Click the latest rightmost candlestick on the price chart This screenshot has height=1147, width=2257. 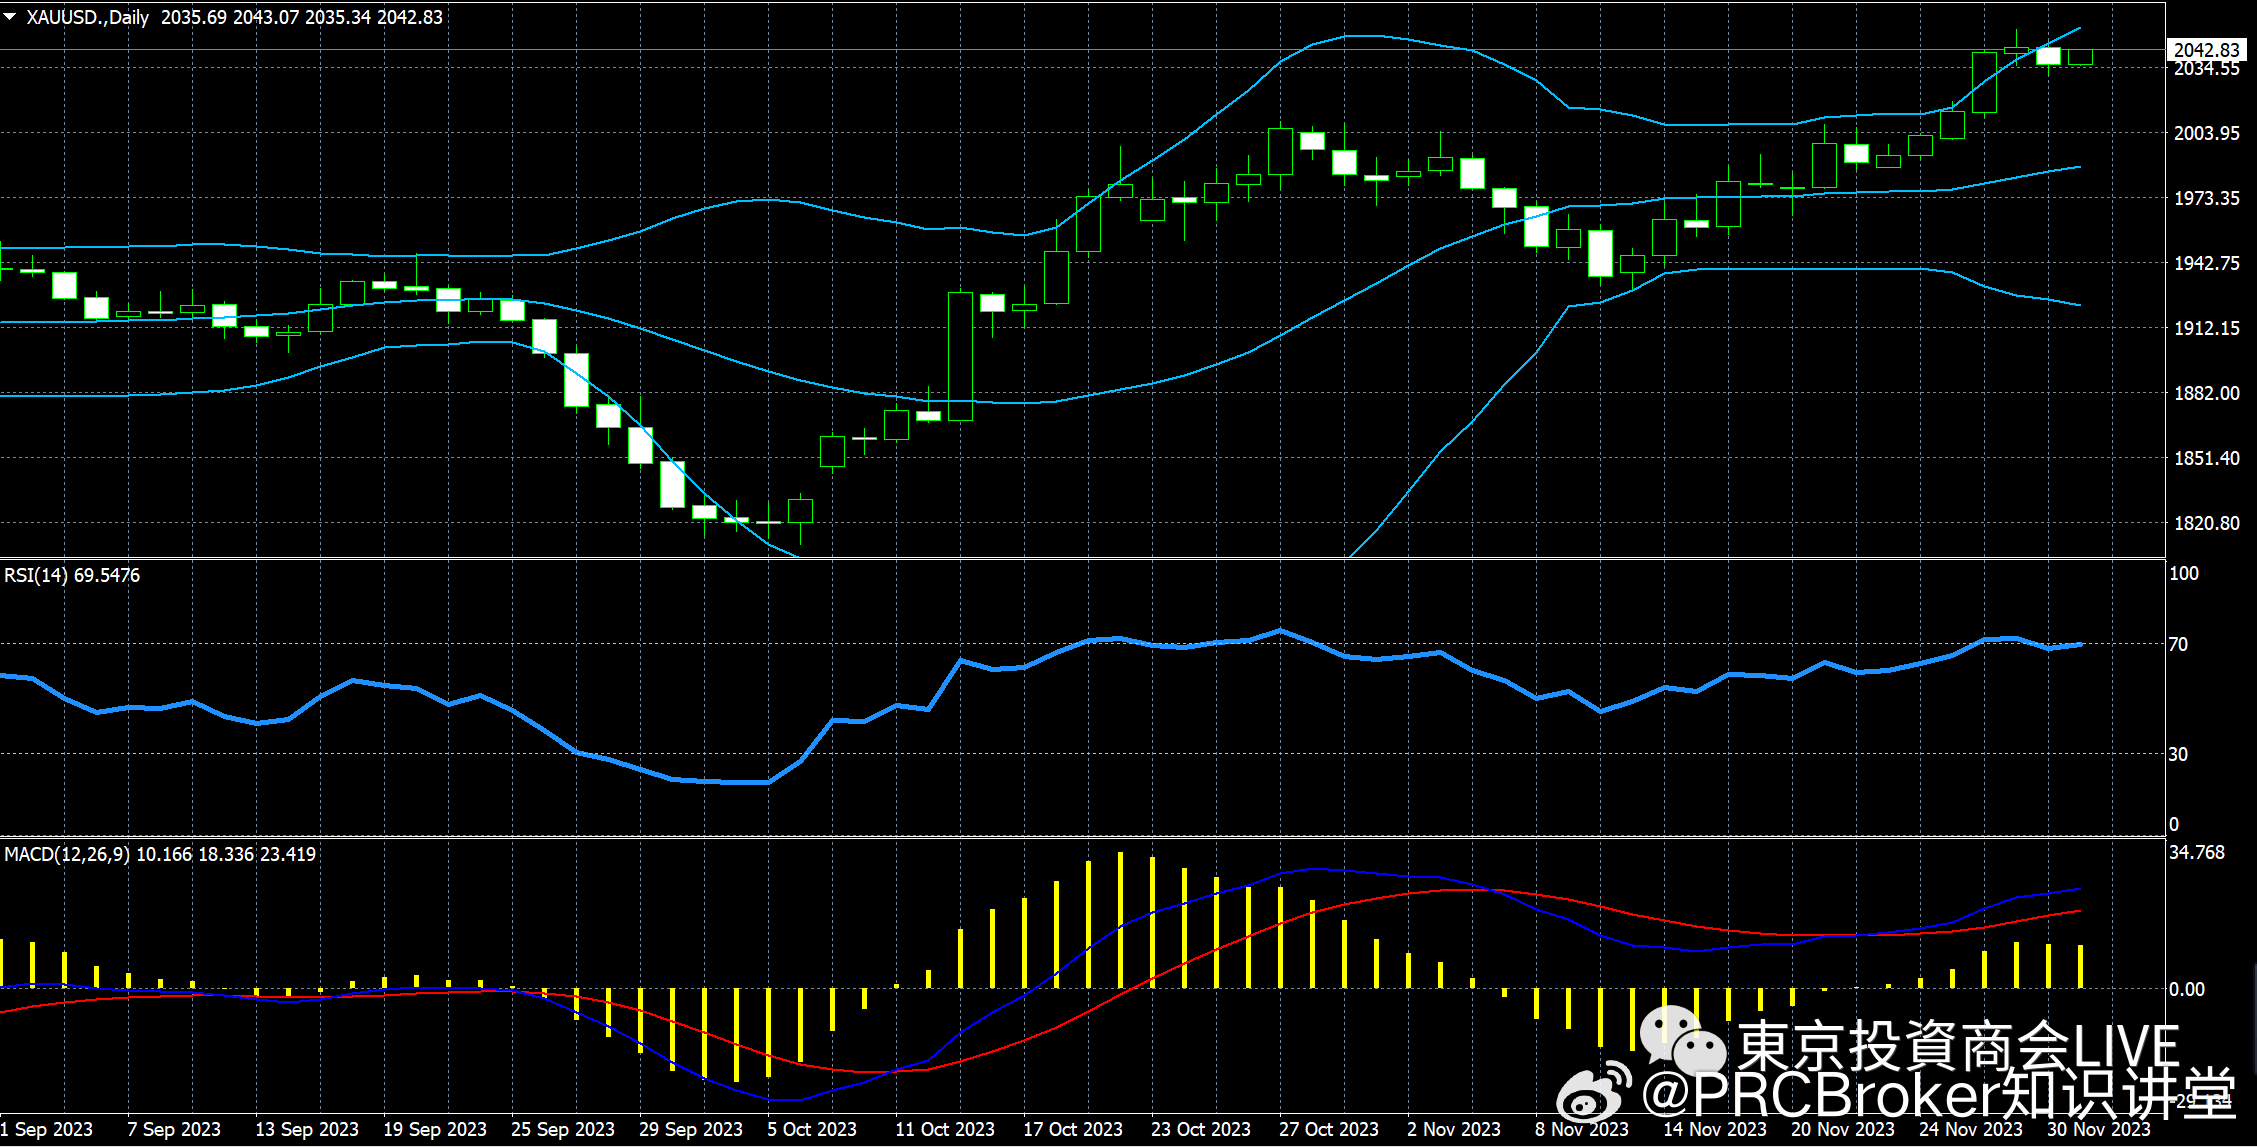2080,57
